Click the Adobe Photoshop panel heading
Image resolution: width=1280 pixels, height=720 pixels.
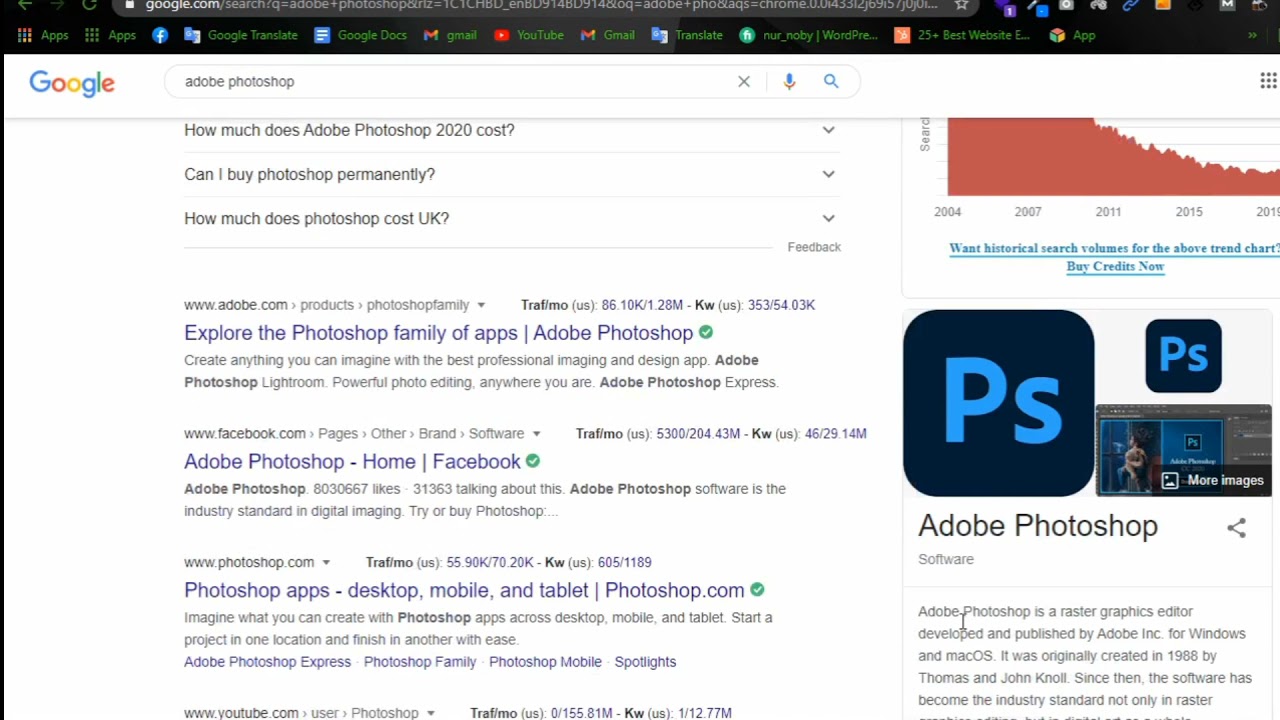point(1038,526)
